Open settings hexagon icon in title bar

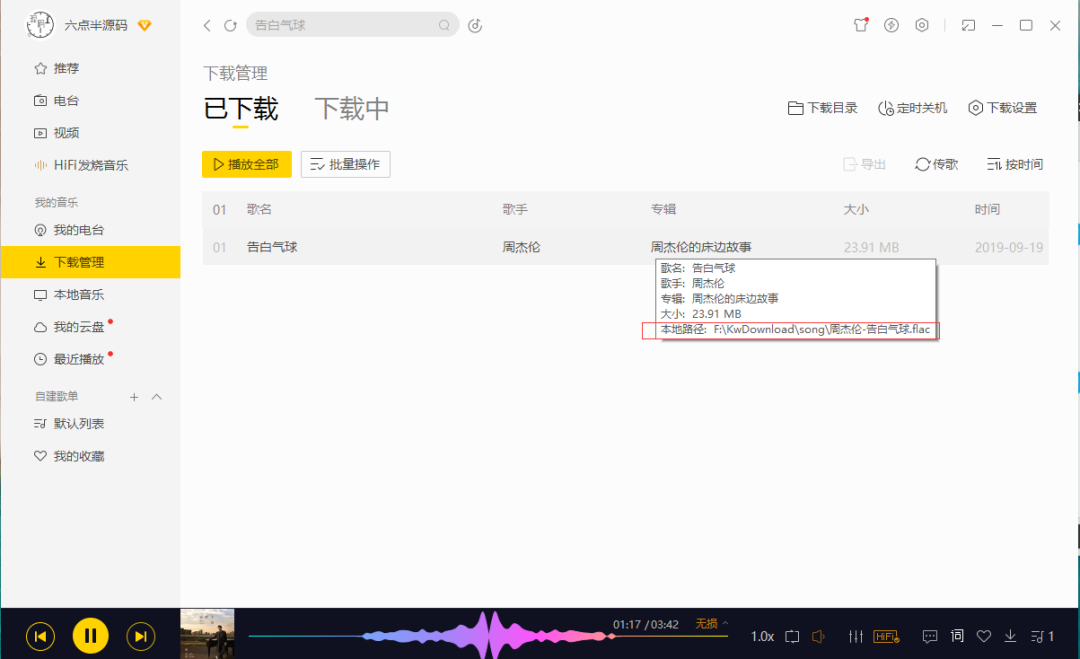[x=922, y=25]
